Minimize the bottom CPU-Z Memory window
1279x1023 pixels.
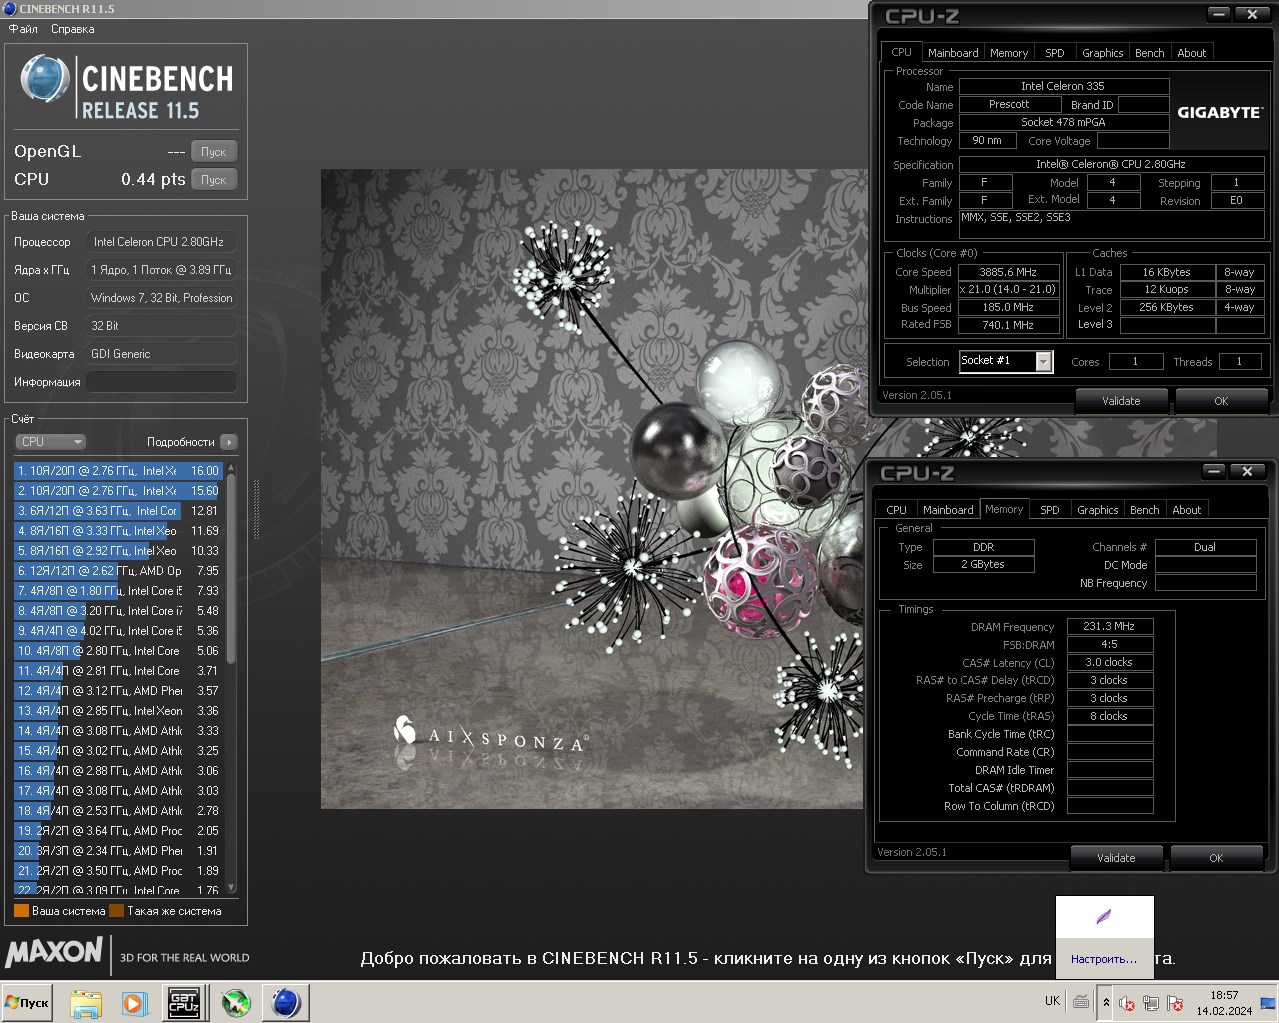click(x=1214, y=471)
